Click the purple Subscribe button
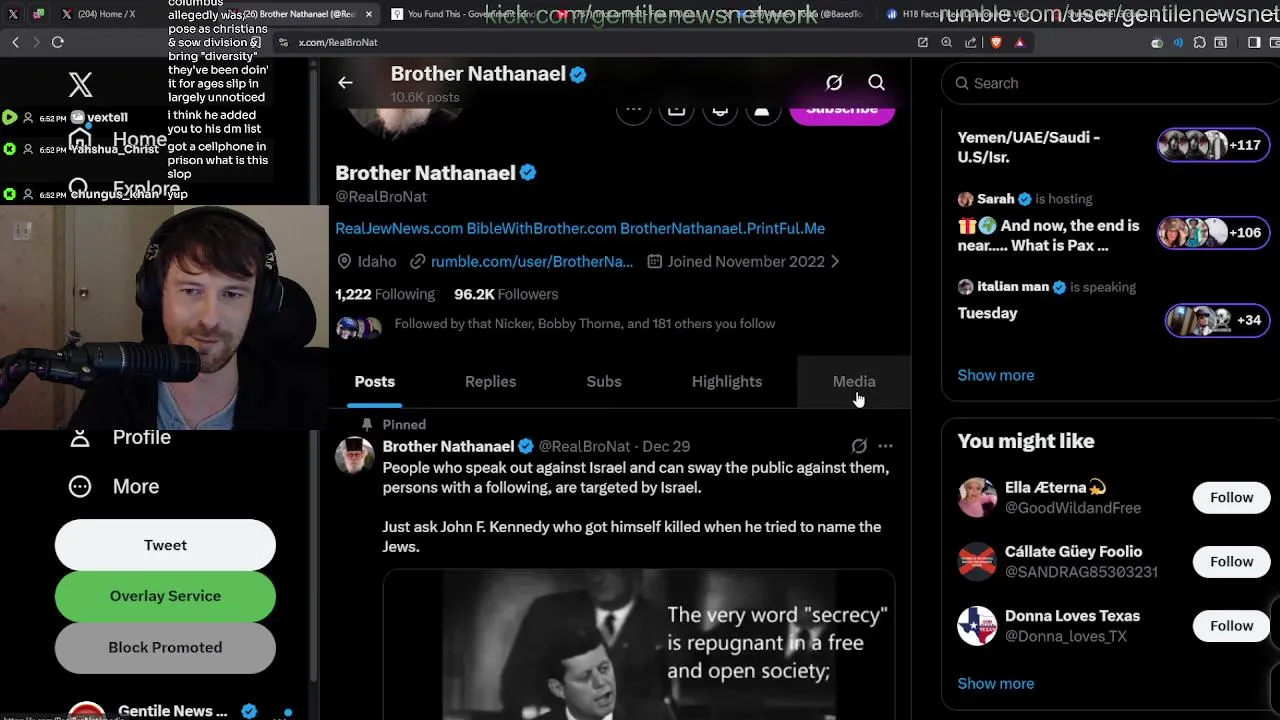Image resolution: width=1280 pixels, height=720 pixels. (842, 110)
